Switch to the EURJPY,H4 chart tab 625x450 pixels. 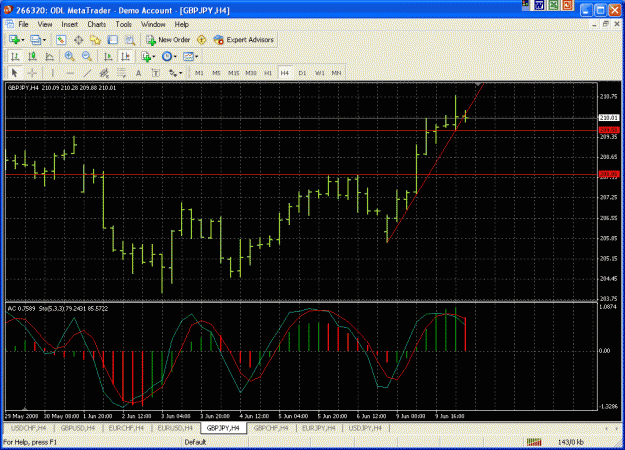318,428
